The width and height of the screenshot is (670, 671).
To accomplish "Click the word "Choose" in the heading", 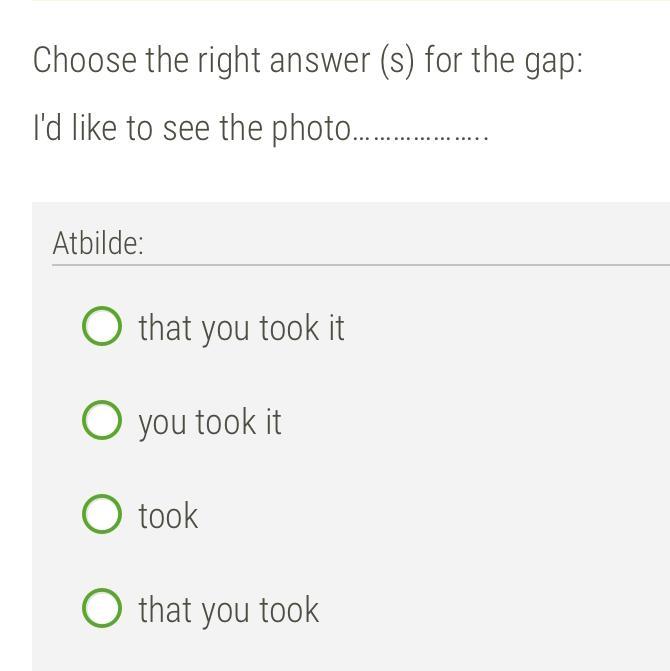I will point(85,60).
